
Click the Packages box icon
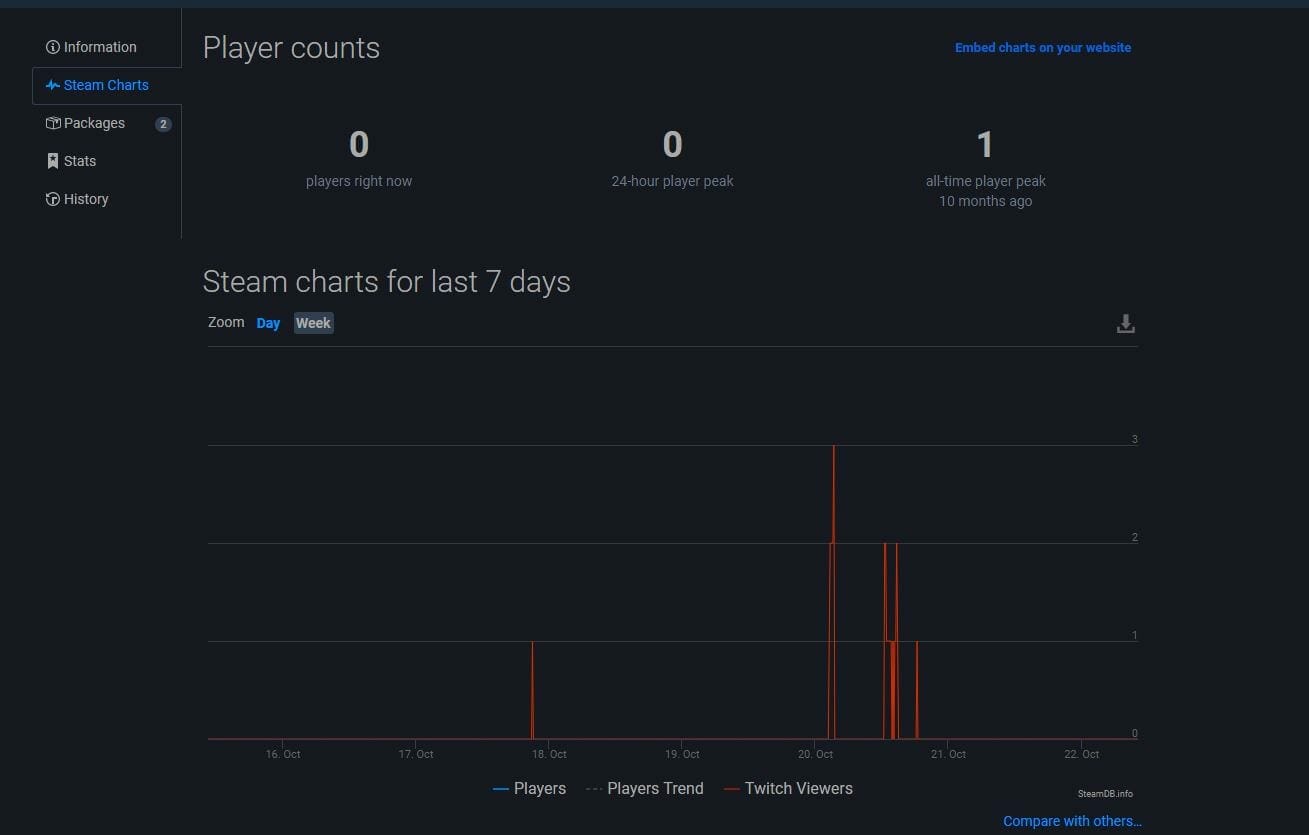pos(53,123)
